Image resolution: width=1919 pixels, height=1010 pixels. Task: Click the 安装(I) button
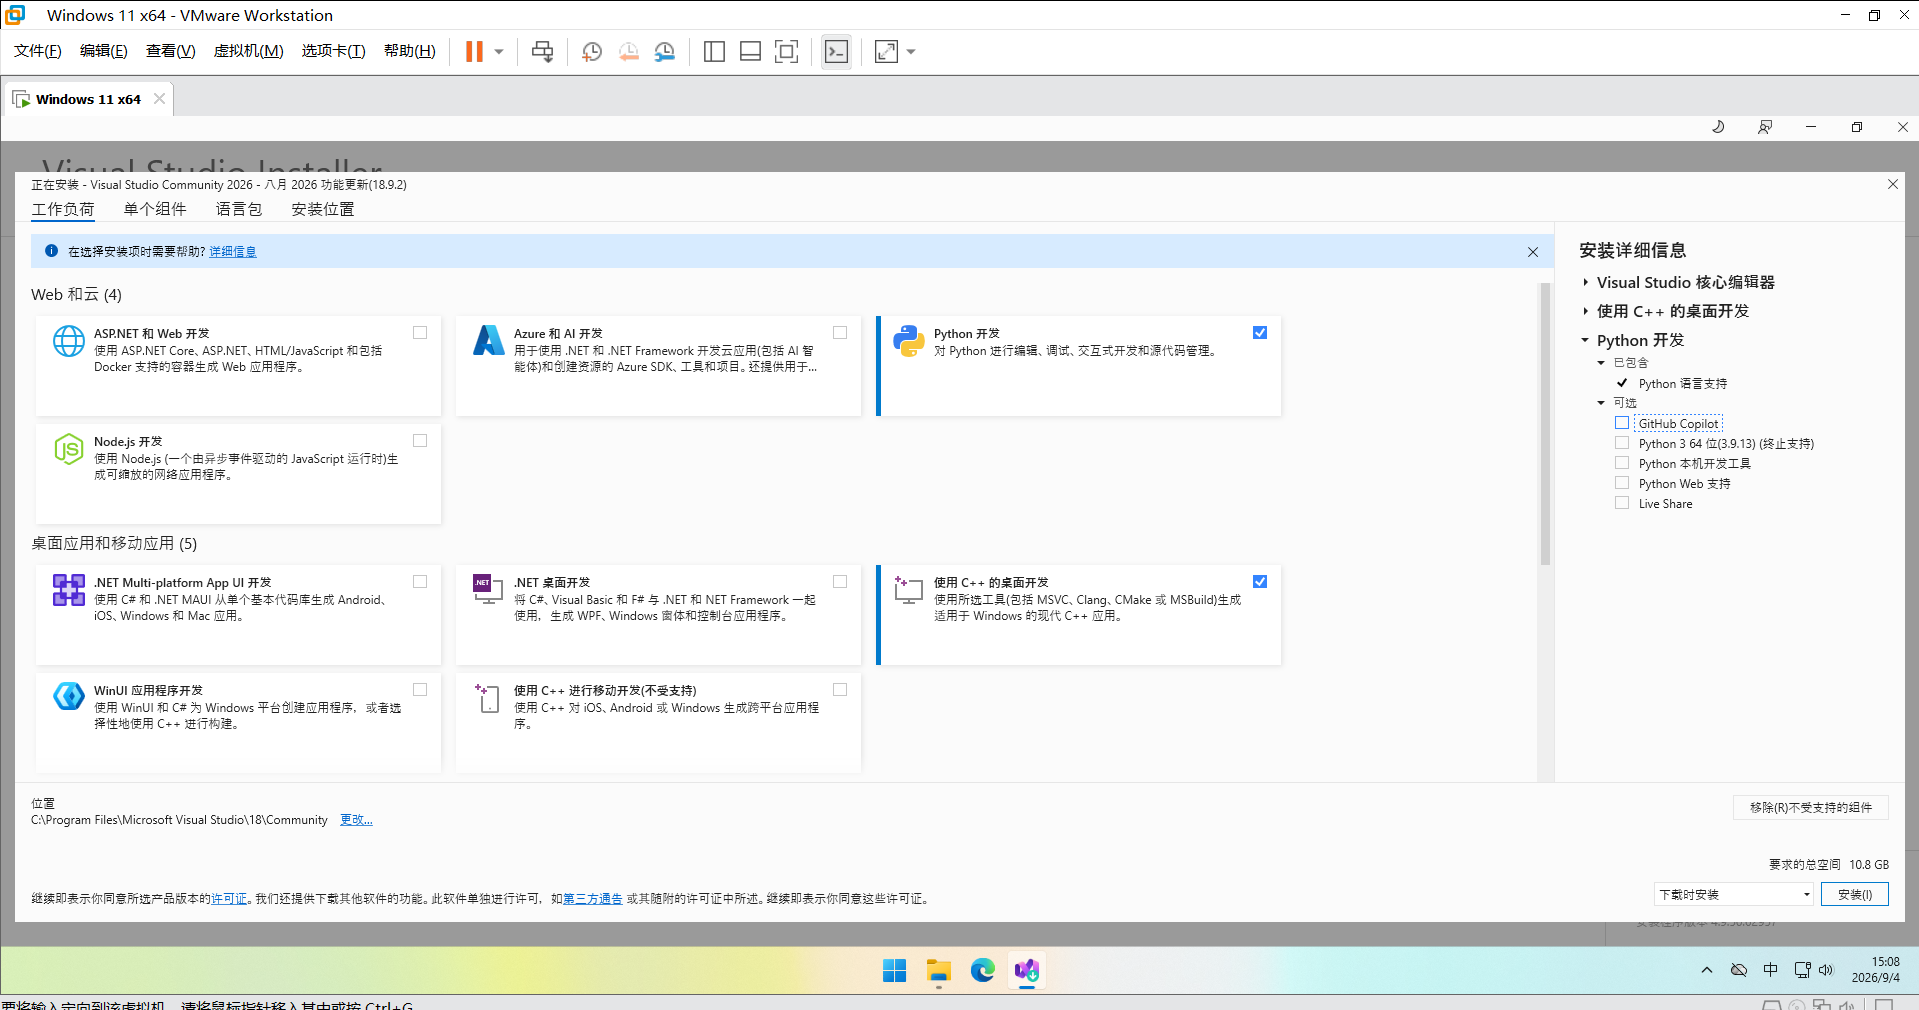coord(1855,895)
